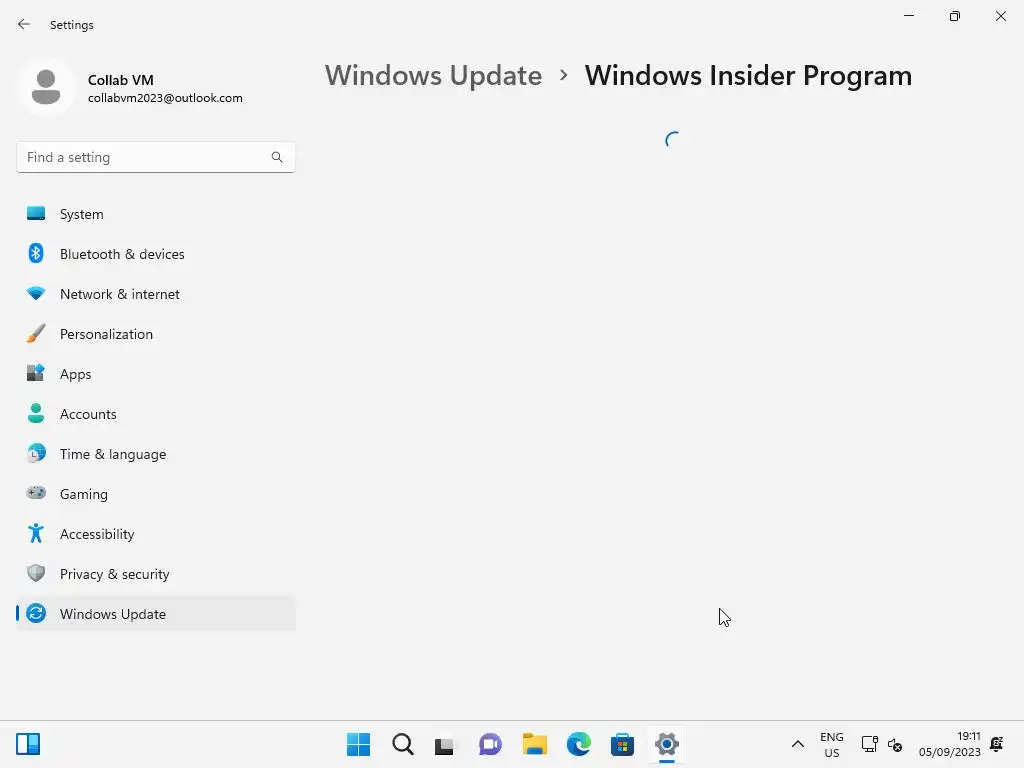1024x768 pixels.
Task: Open the clock showing 19:11 05/09/2023
Action: coord(950,744)
